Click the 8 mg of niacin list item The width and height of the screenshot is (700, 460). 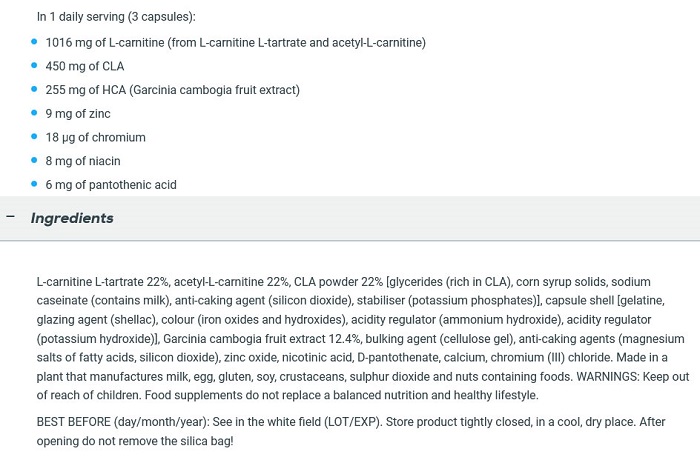tap(83, 161)
